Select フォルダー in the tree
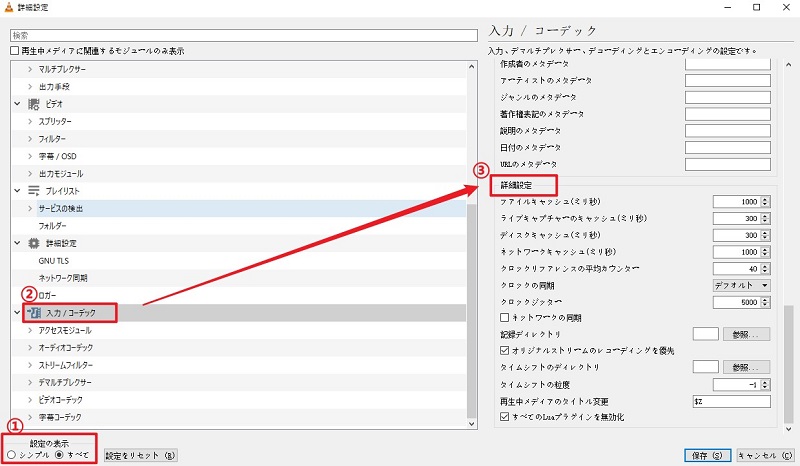Screen dimensions: 800x466 pos(53,226)
